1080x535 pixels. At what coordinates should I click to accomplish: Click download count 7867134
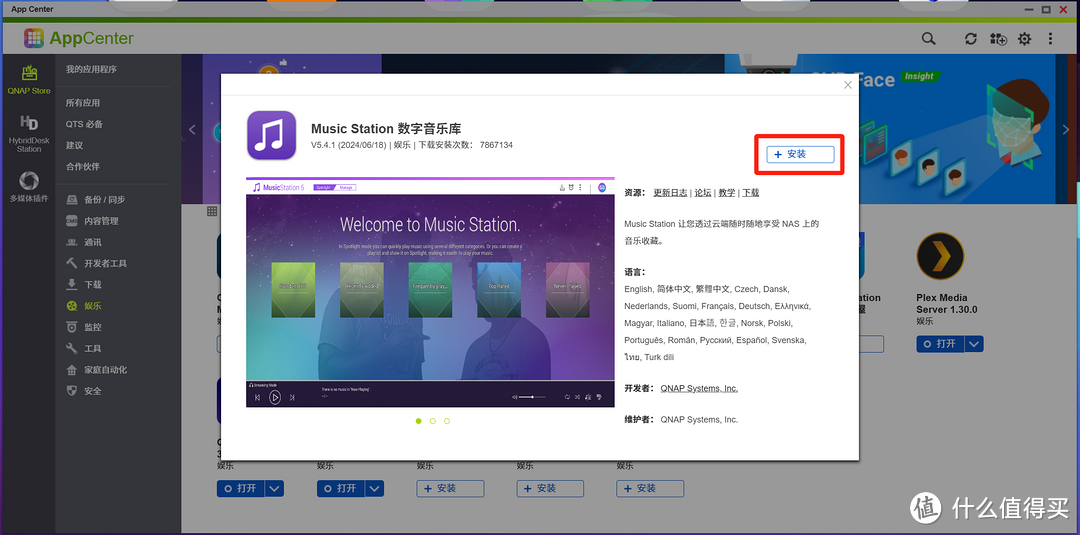[x=496, y=145]
